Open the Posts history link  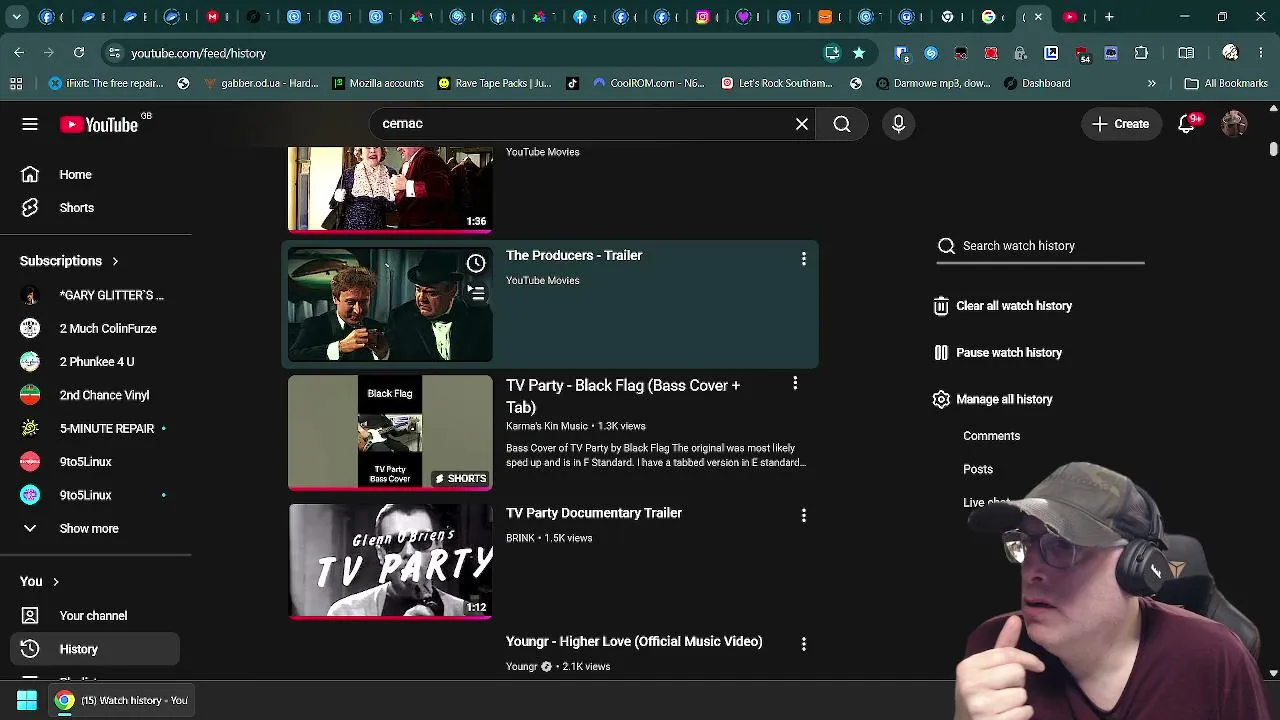pos(978,469)
